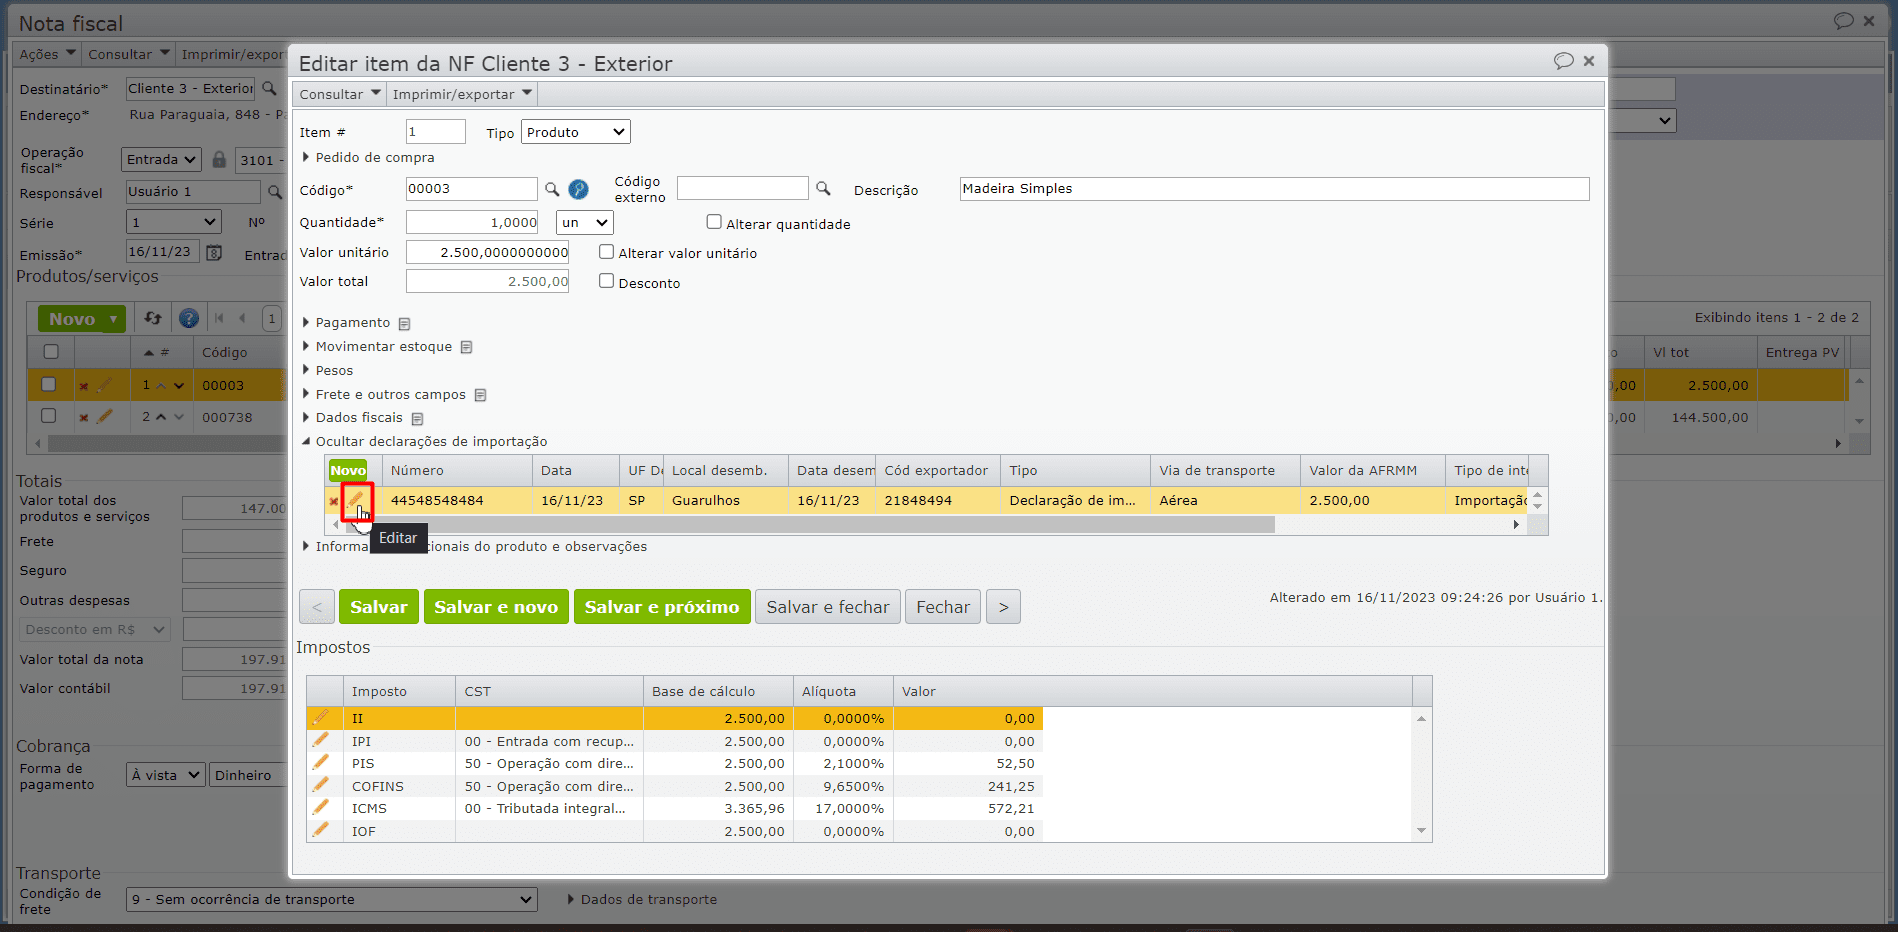The height and width of the screenshot is (932, 1898).
Task: Open the comment bubble icon in dialog header
Action: point(1563,61)
